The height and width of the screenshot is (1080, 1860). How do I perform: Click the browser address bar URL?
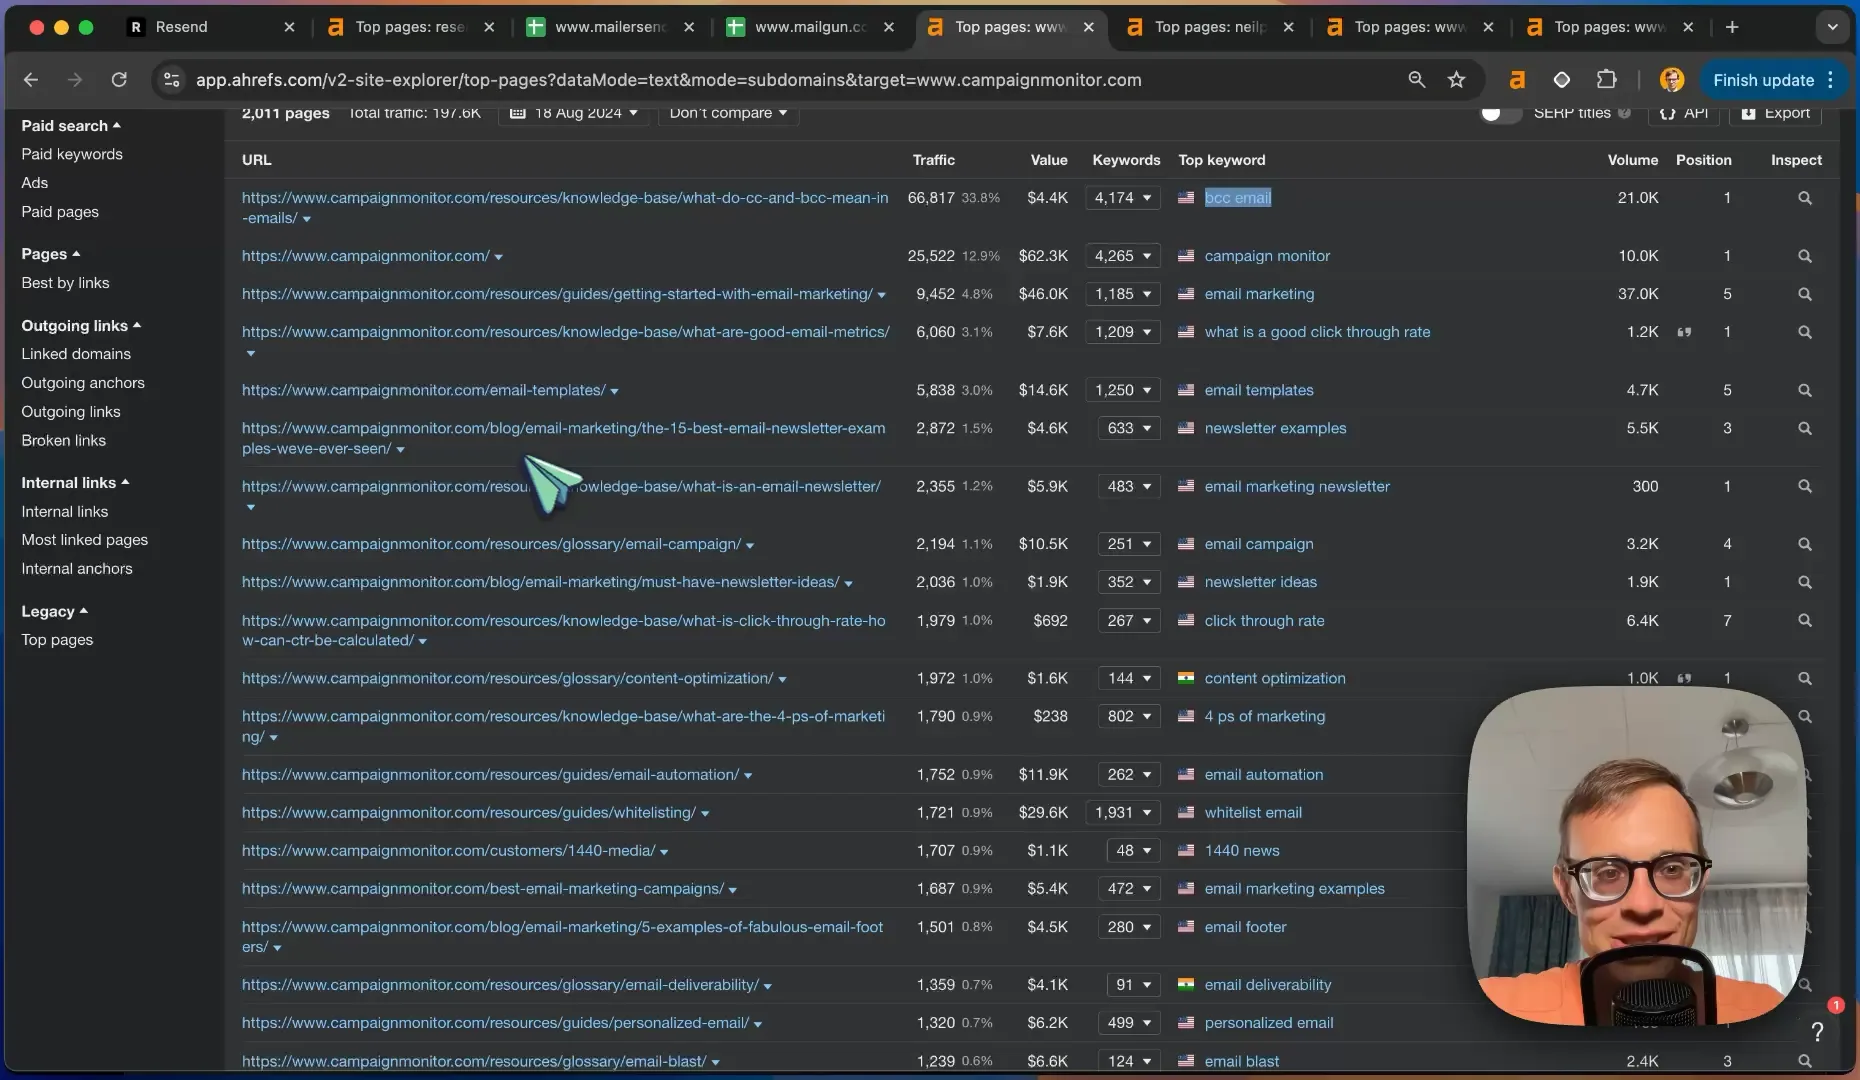pos(668,80)
